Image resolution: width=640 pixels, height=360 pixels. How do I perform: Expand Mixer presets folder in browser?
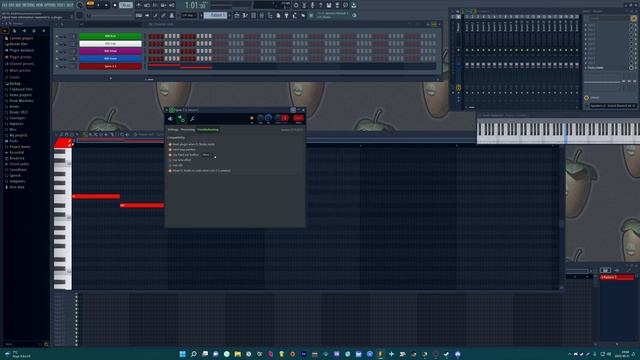coord(20,70)
